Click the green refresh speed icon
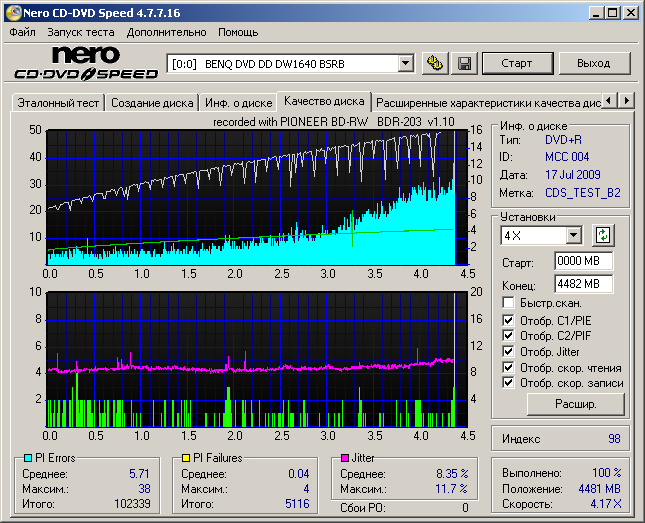Image resolution: width=645 pixels, height=523 pixels. 602,235
